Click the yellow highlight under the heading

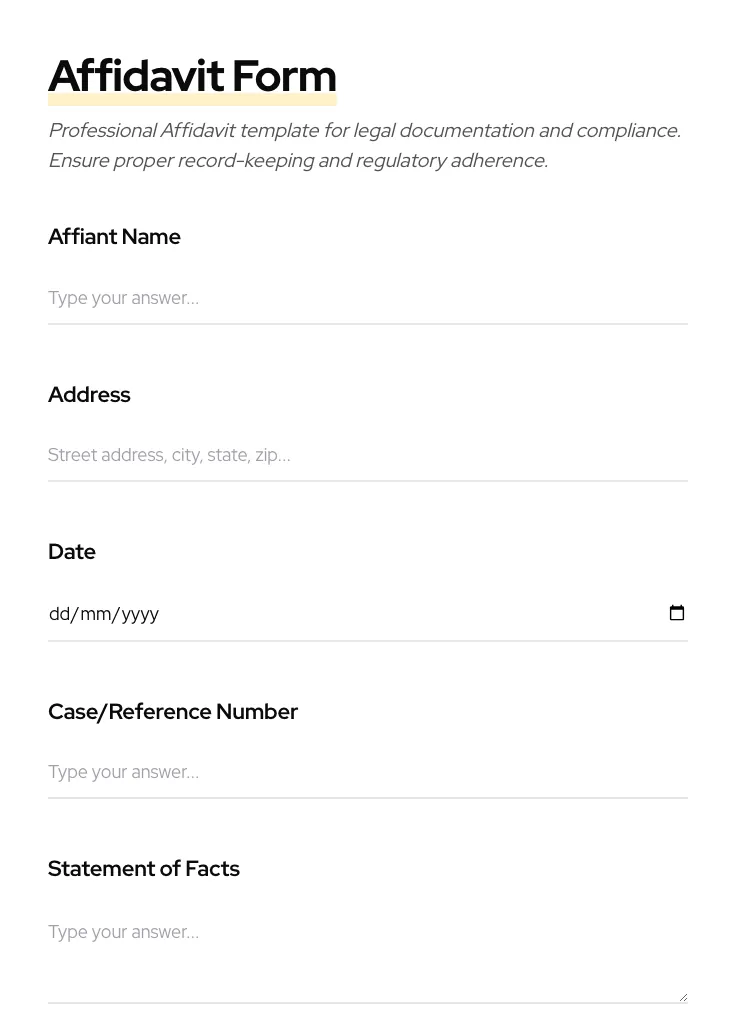click(192, 101)
